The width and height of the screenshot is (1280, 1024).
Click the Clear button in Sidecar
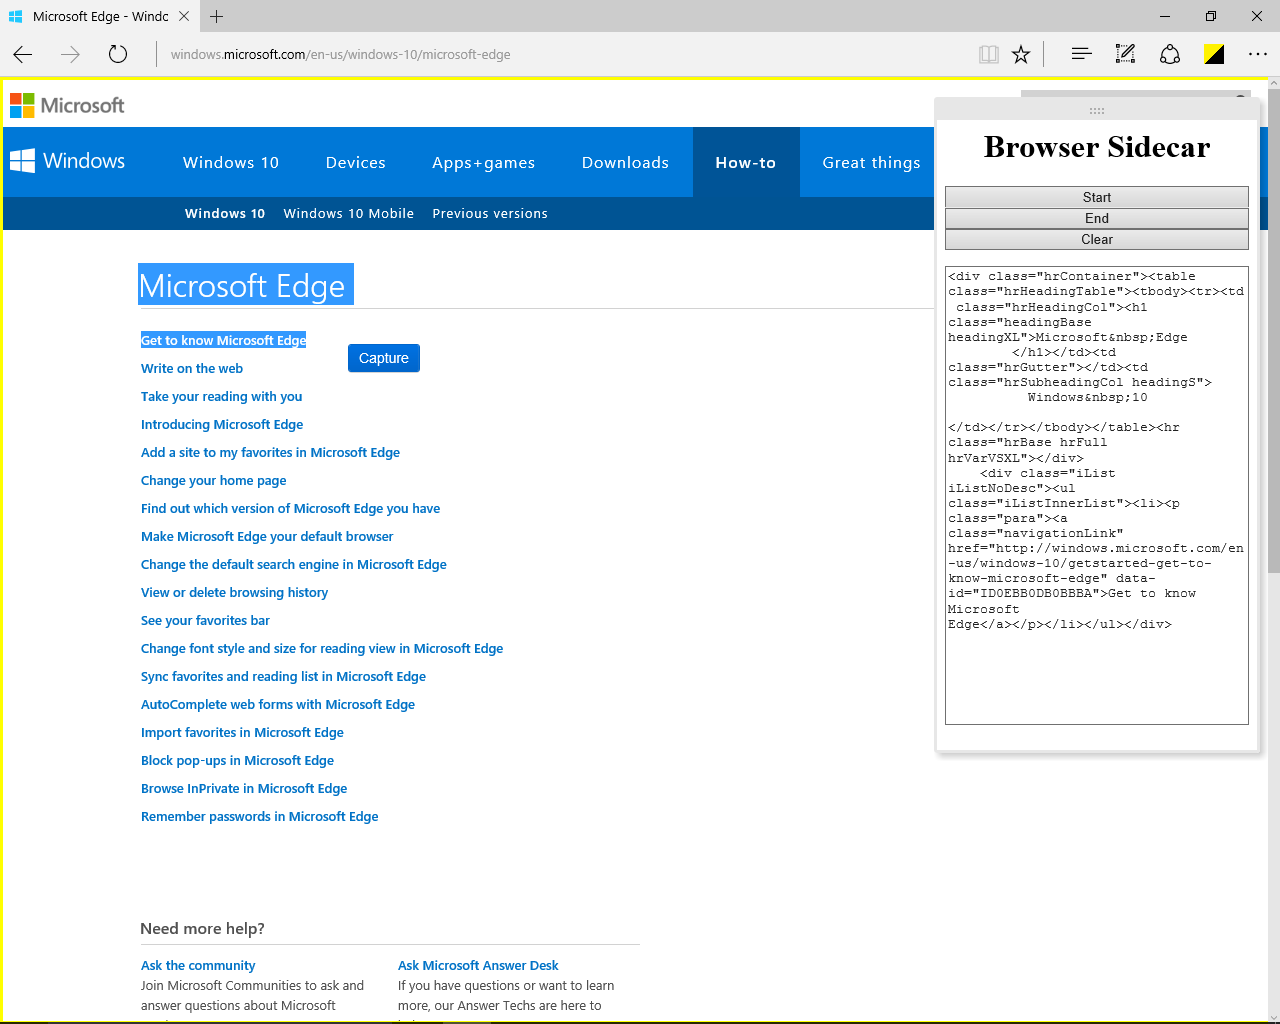pyautogui.click(x=1097, y=239)
